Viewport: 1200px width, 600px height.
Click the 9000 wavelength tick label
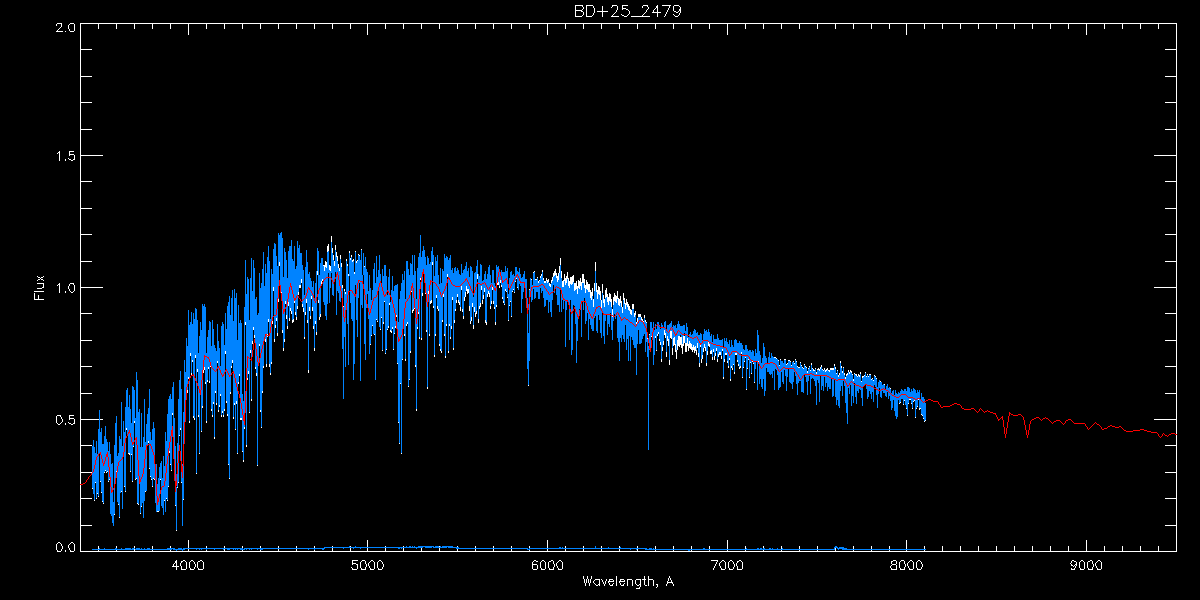[1086, 565]
